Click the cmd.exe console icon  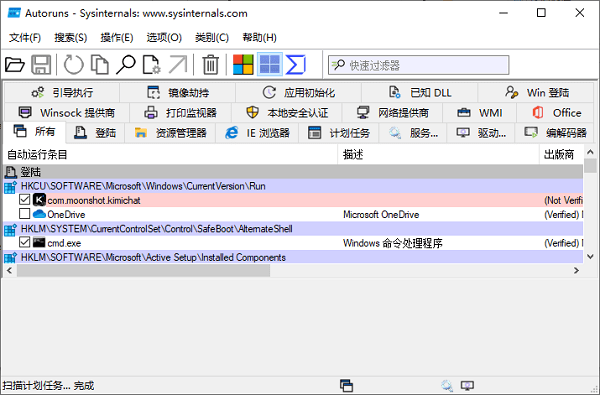[39, 242]
